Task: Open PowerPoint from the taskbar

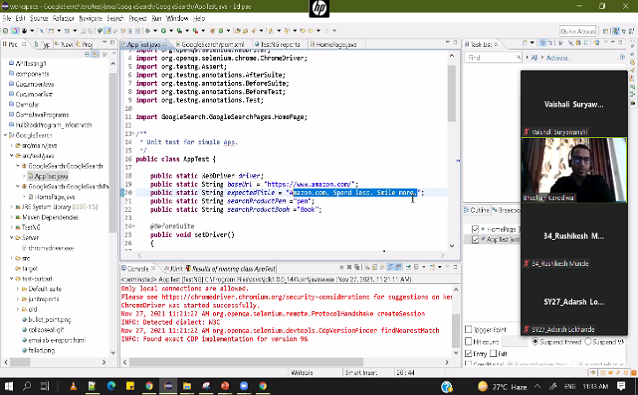Action: [225, 386]
